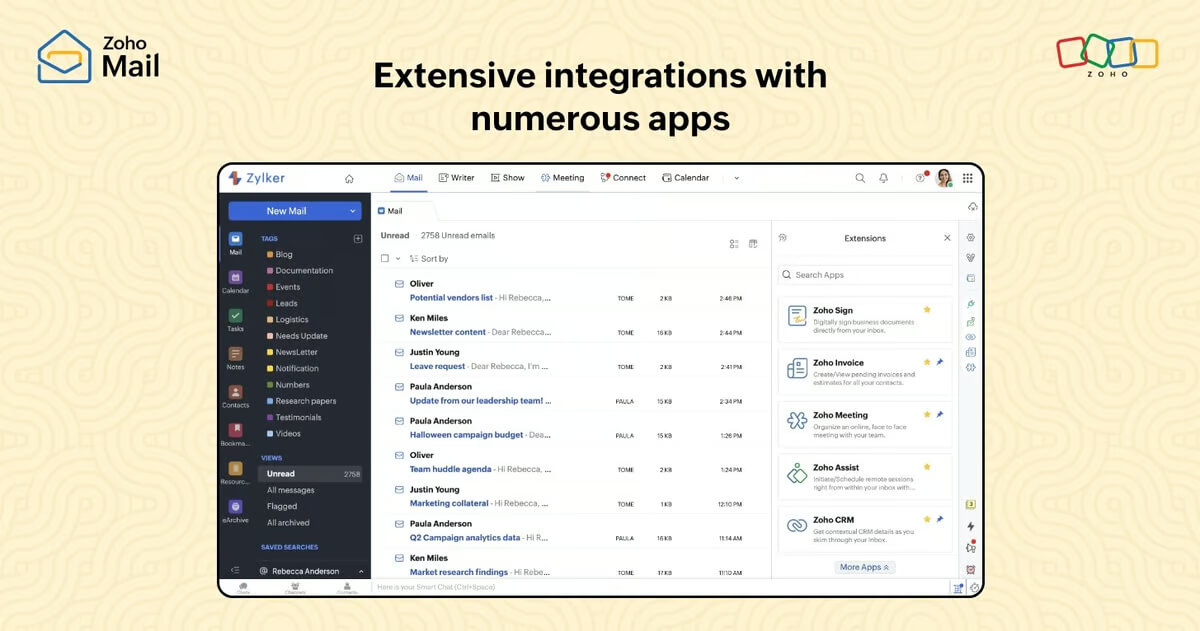1200x631 pixels.
Task: Click the Zoho Sign app icon
Action: [797, 316]
